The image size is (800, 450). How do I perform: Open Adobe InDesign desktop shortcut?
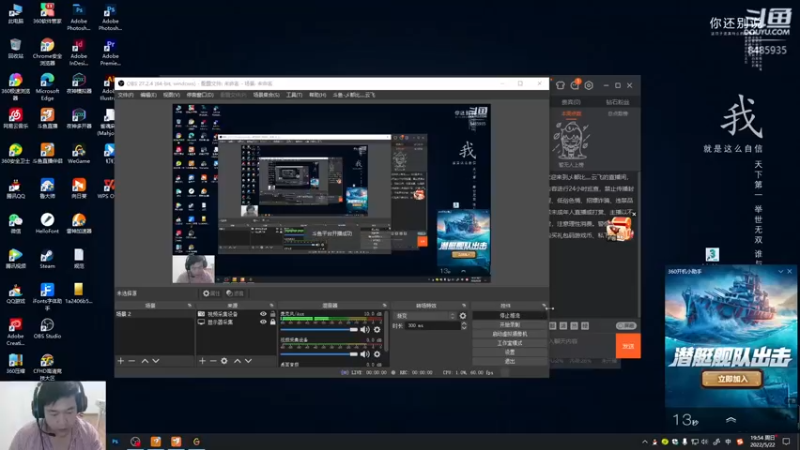[79, 52]
